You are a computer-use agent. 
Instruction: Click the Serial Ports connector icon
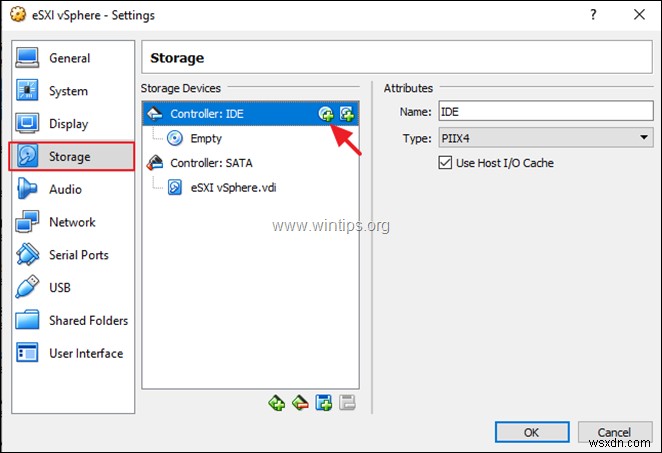click(x=27, y=254)
